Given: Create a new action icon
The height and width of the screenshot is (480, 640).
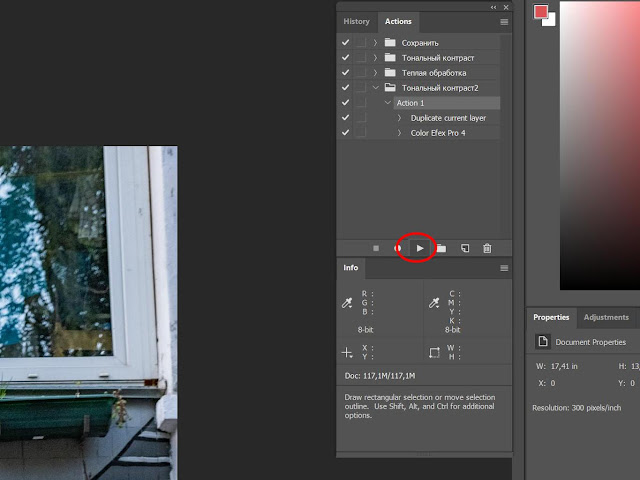Looking at the screenshot, I should tap(465, 248).
